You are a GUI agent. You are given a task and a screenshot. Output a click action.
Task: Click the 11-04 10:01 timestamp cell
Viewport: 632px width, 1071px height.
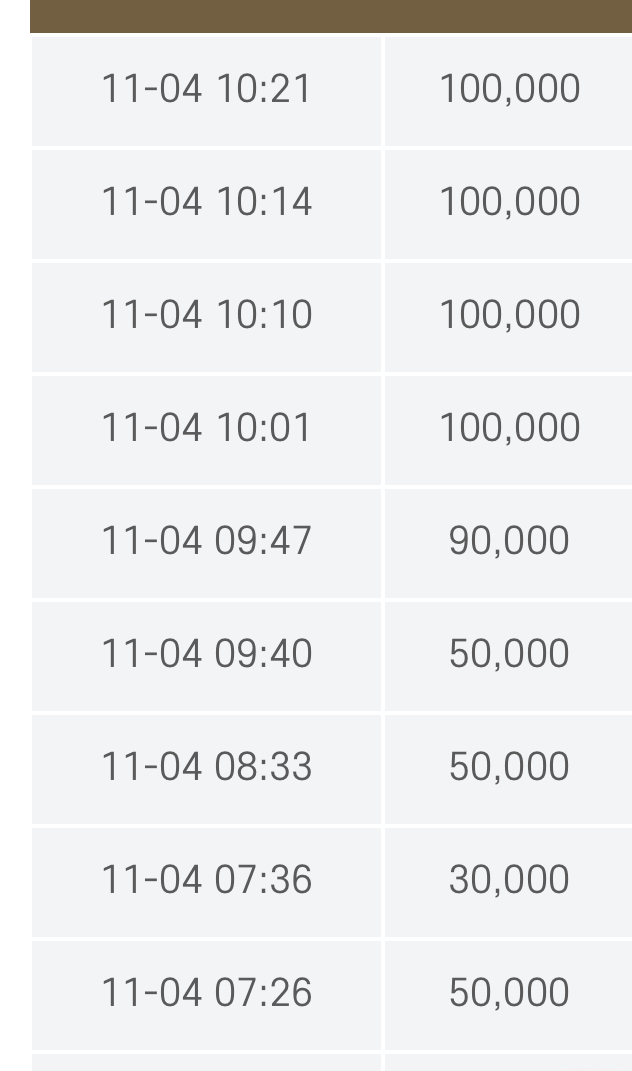tap(206, 428)
